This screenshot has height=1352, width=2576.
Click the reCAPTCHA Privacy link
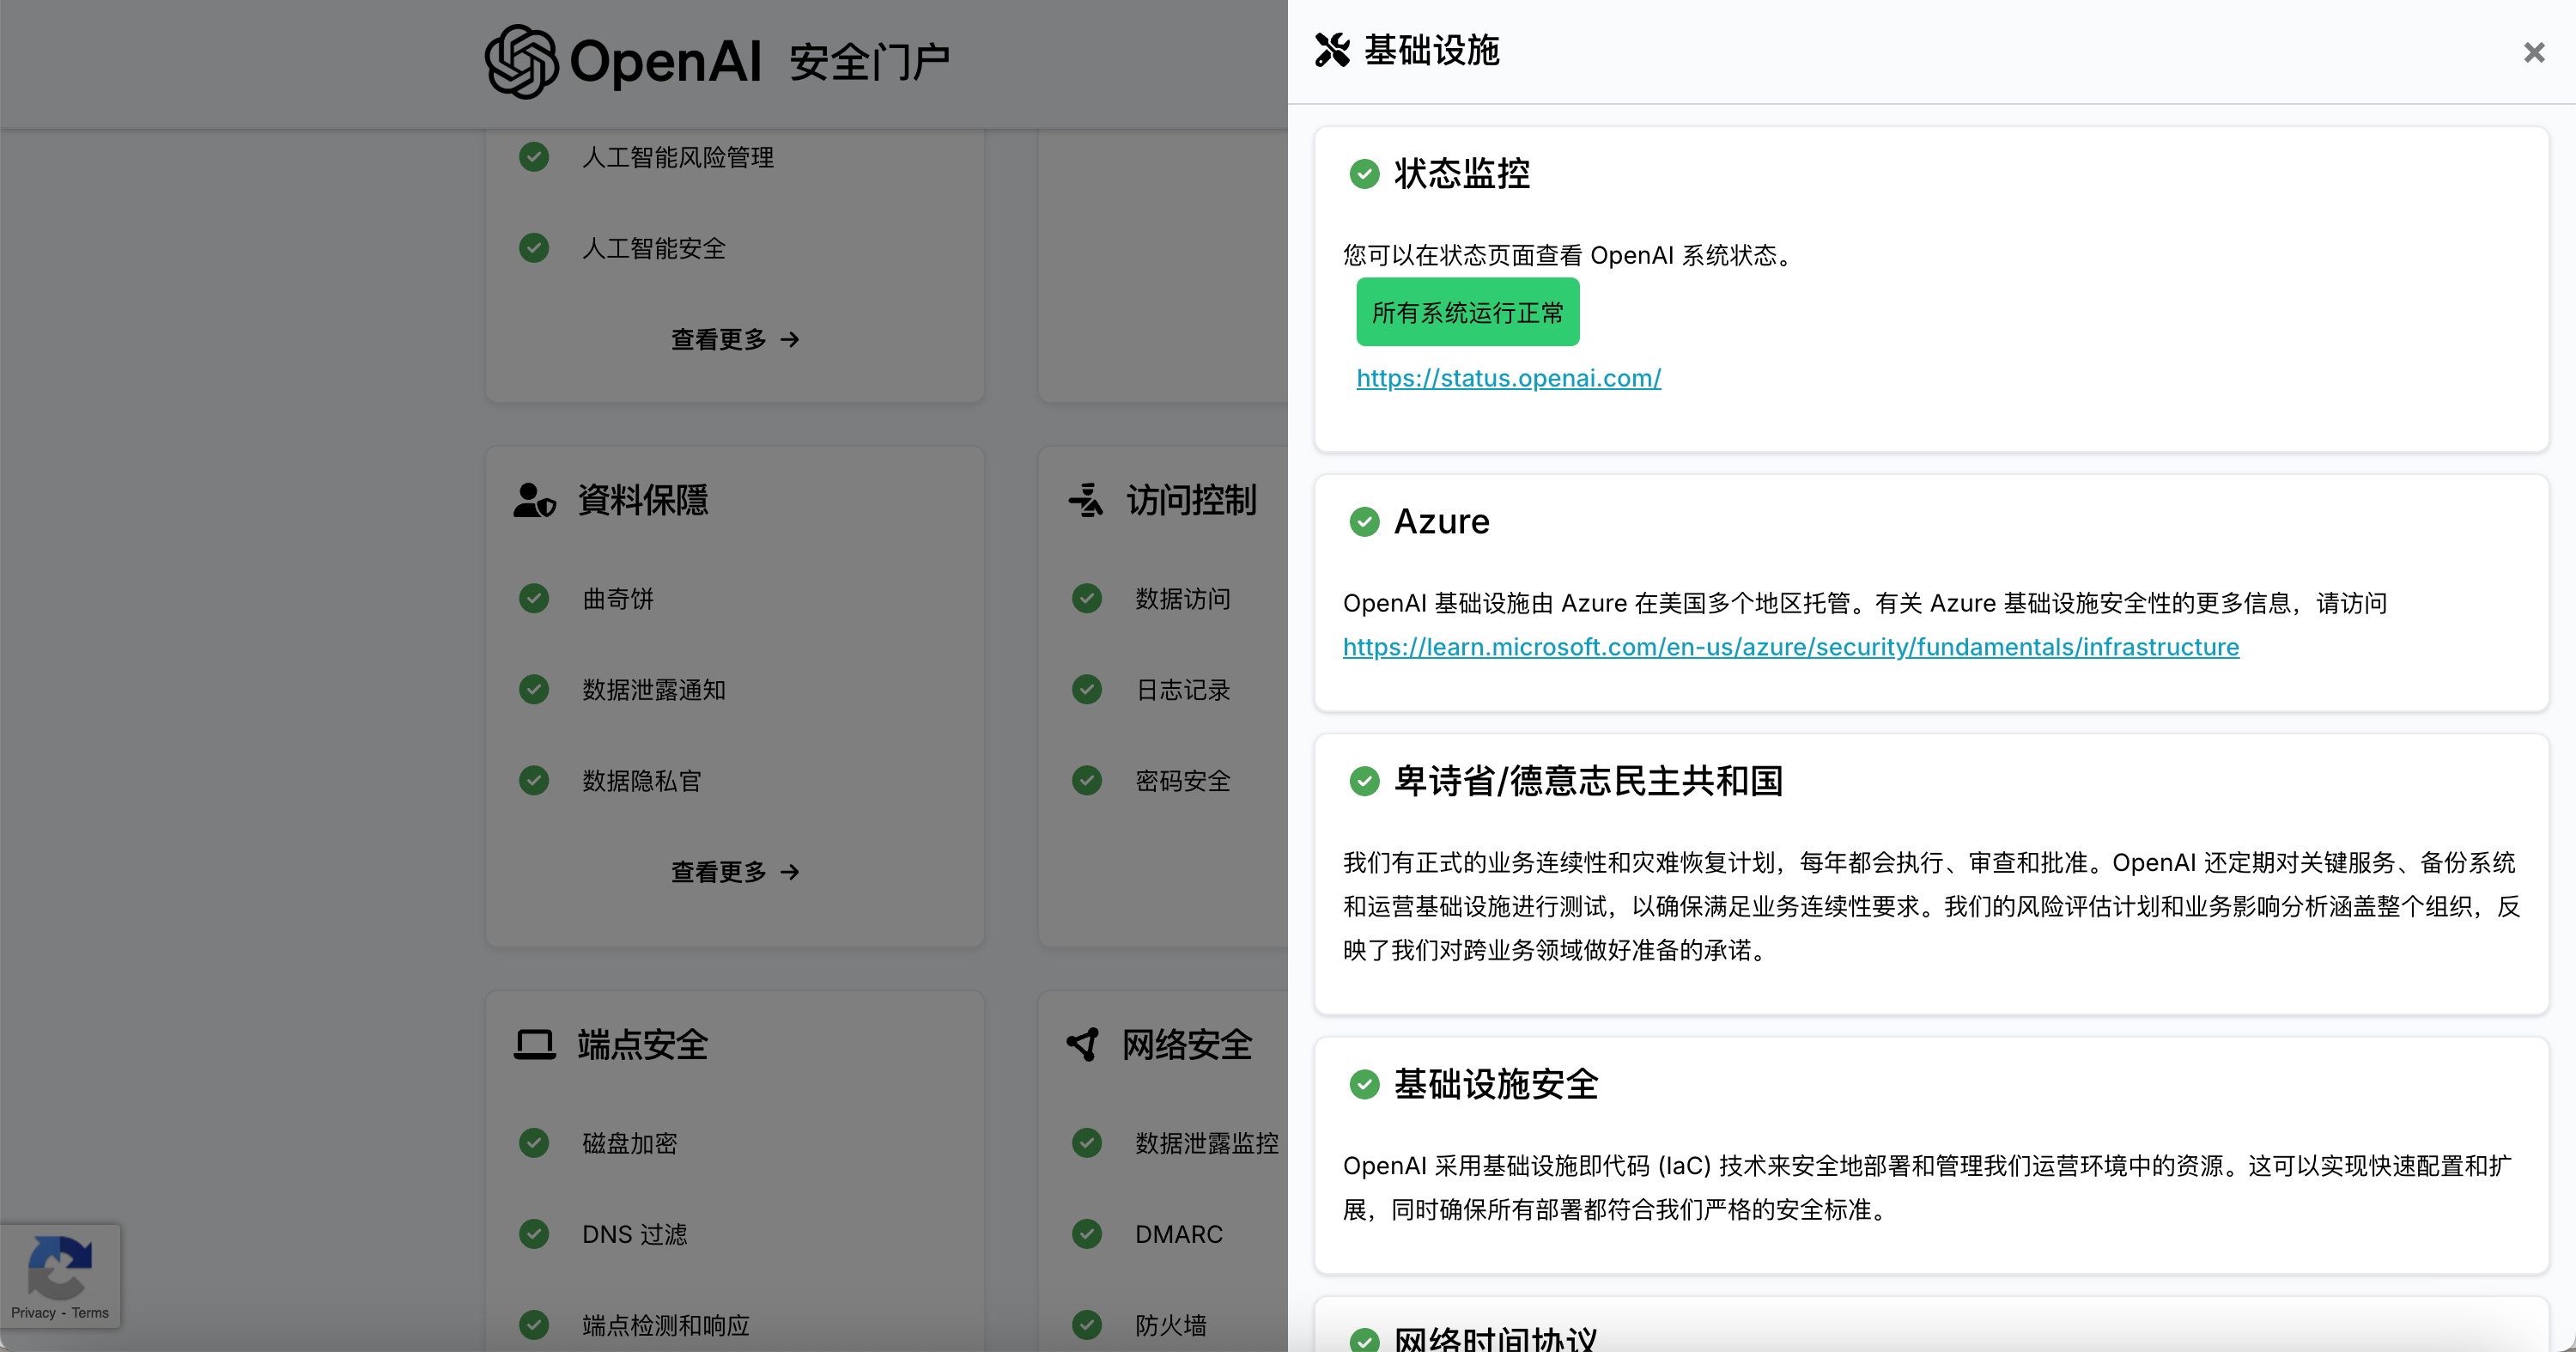(x=33, y=1313)
